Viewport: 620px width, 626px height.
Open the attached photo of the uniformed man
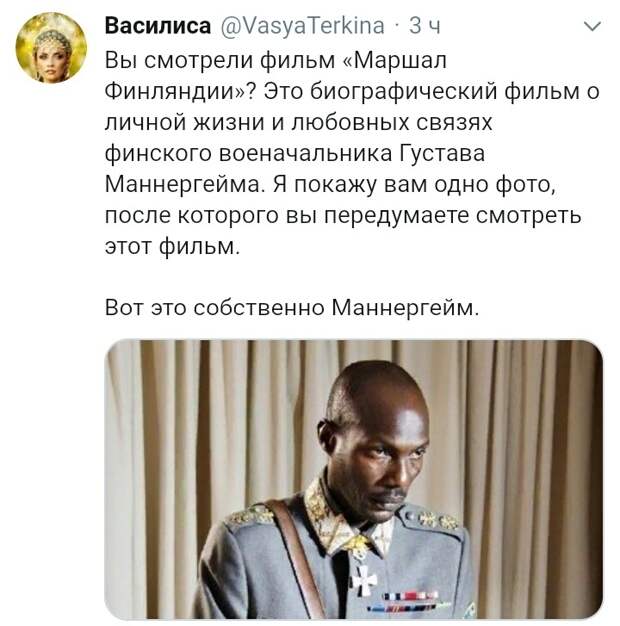(353, 479)
